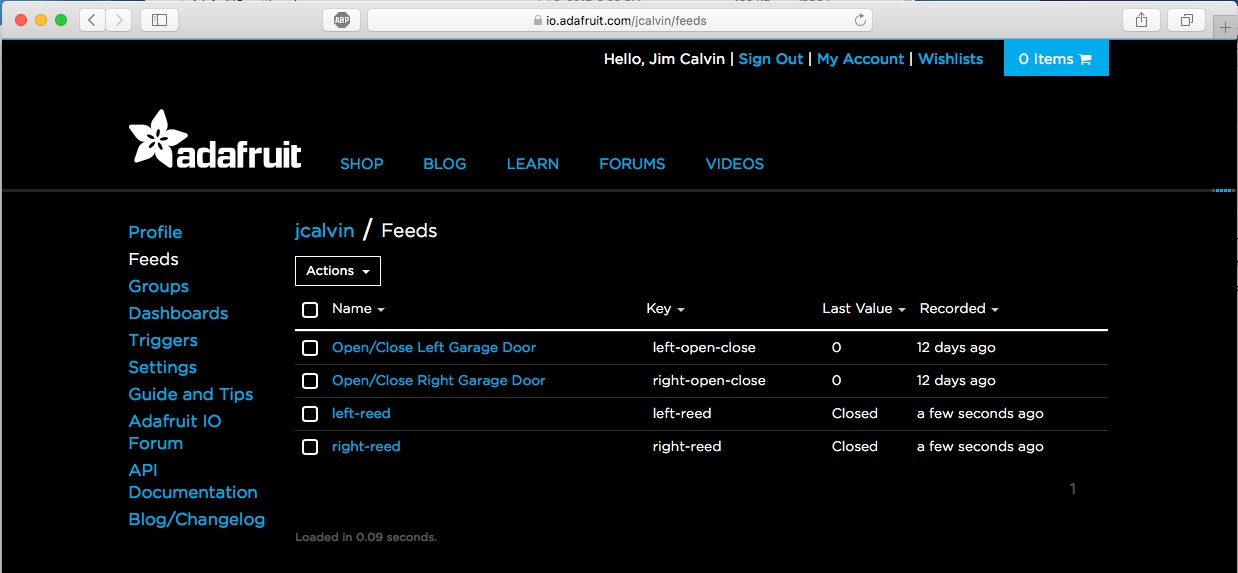Open Settings in the sidebar
Viewport: 1238px width, 573px height.
pyautogui.click(x=163, y=367)
